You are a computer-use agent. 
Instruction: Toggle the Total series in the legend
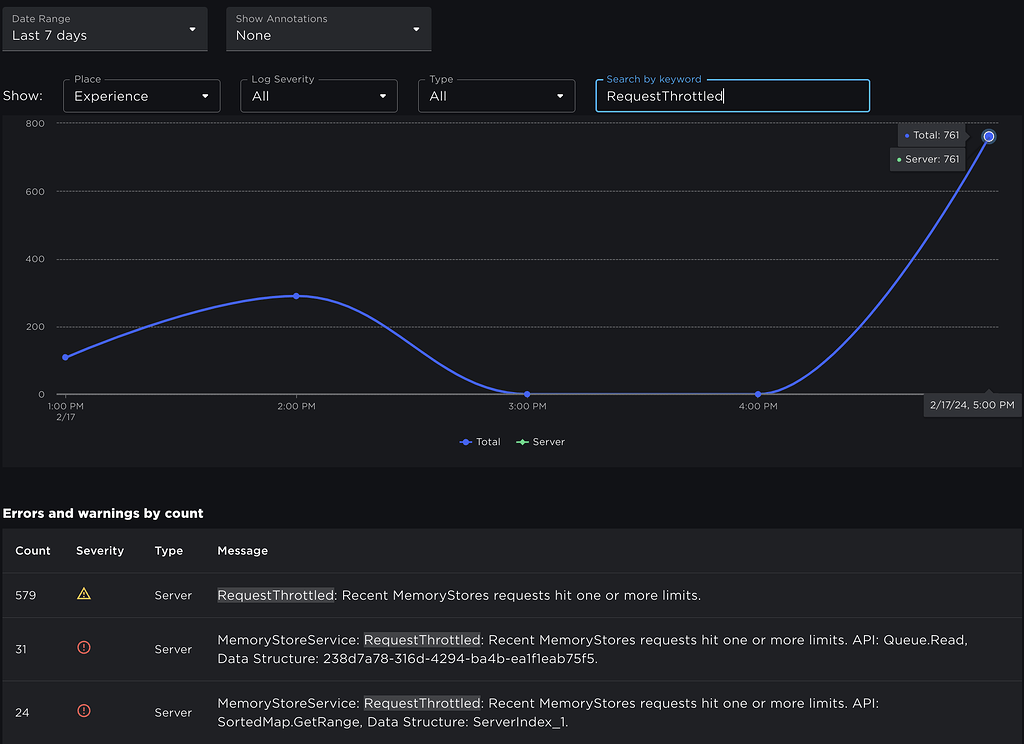[x=479, y=441]
